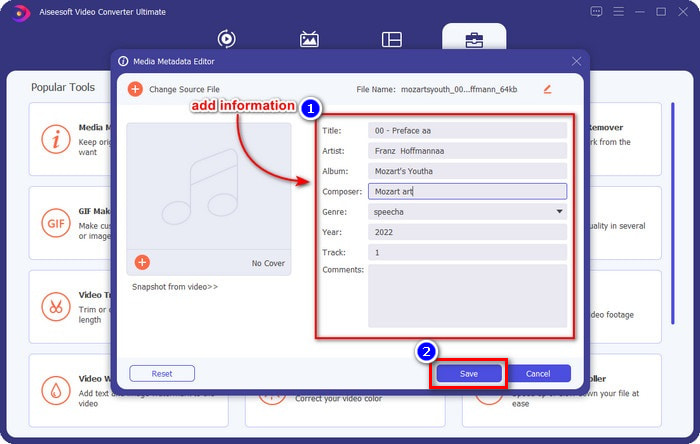
Task: Click the Save button
Action: click(469, 373)
